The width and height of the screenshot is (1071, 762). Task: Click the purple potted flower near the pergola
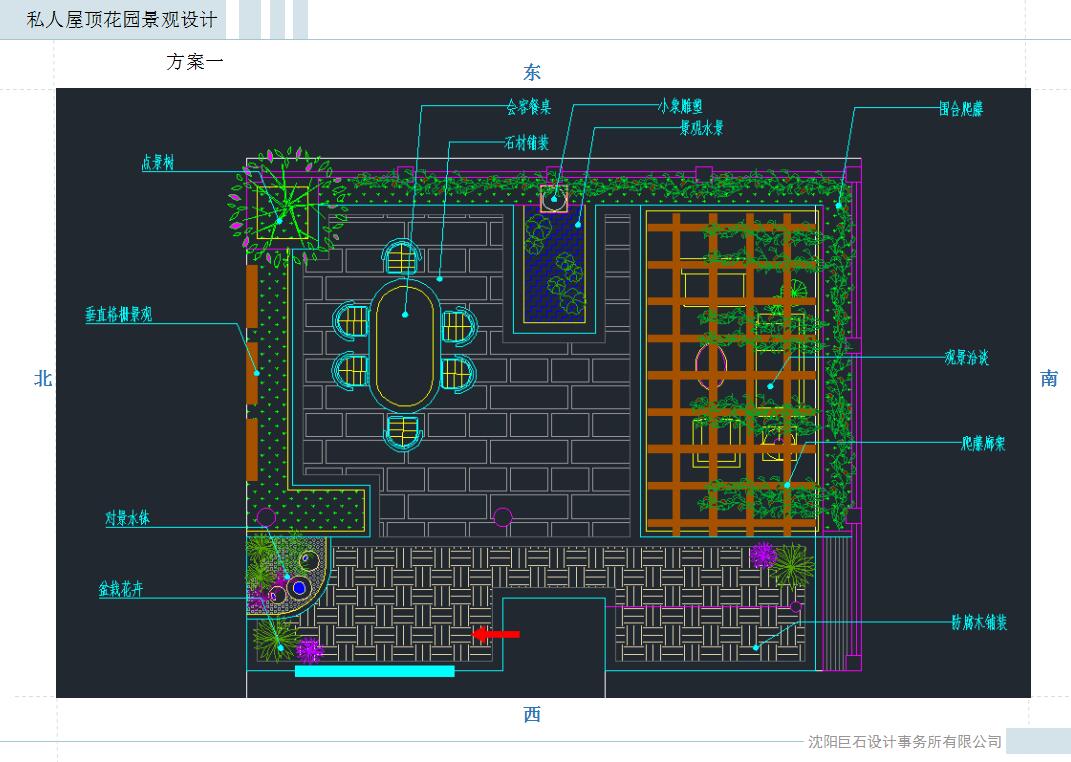764,554
